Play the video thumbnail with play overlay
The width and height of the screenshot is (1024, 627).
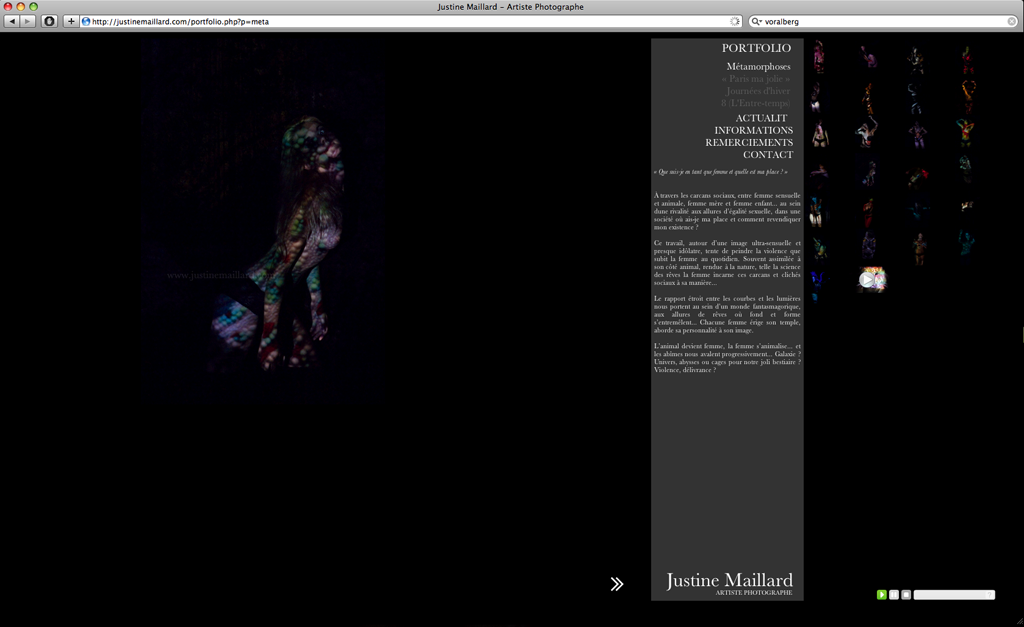point(870,280)
